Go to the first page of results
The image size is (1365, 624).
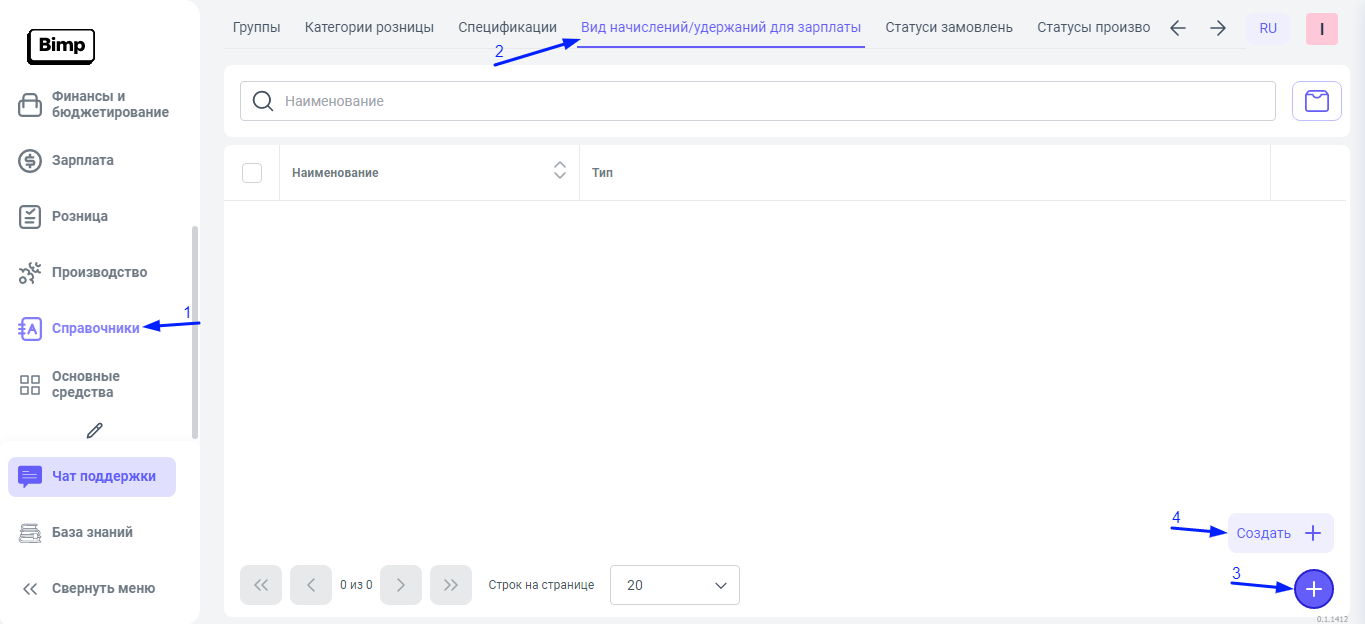pos(261,585)
